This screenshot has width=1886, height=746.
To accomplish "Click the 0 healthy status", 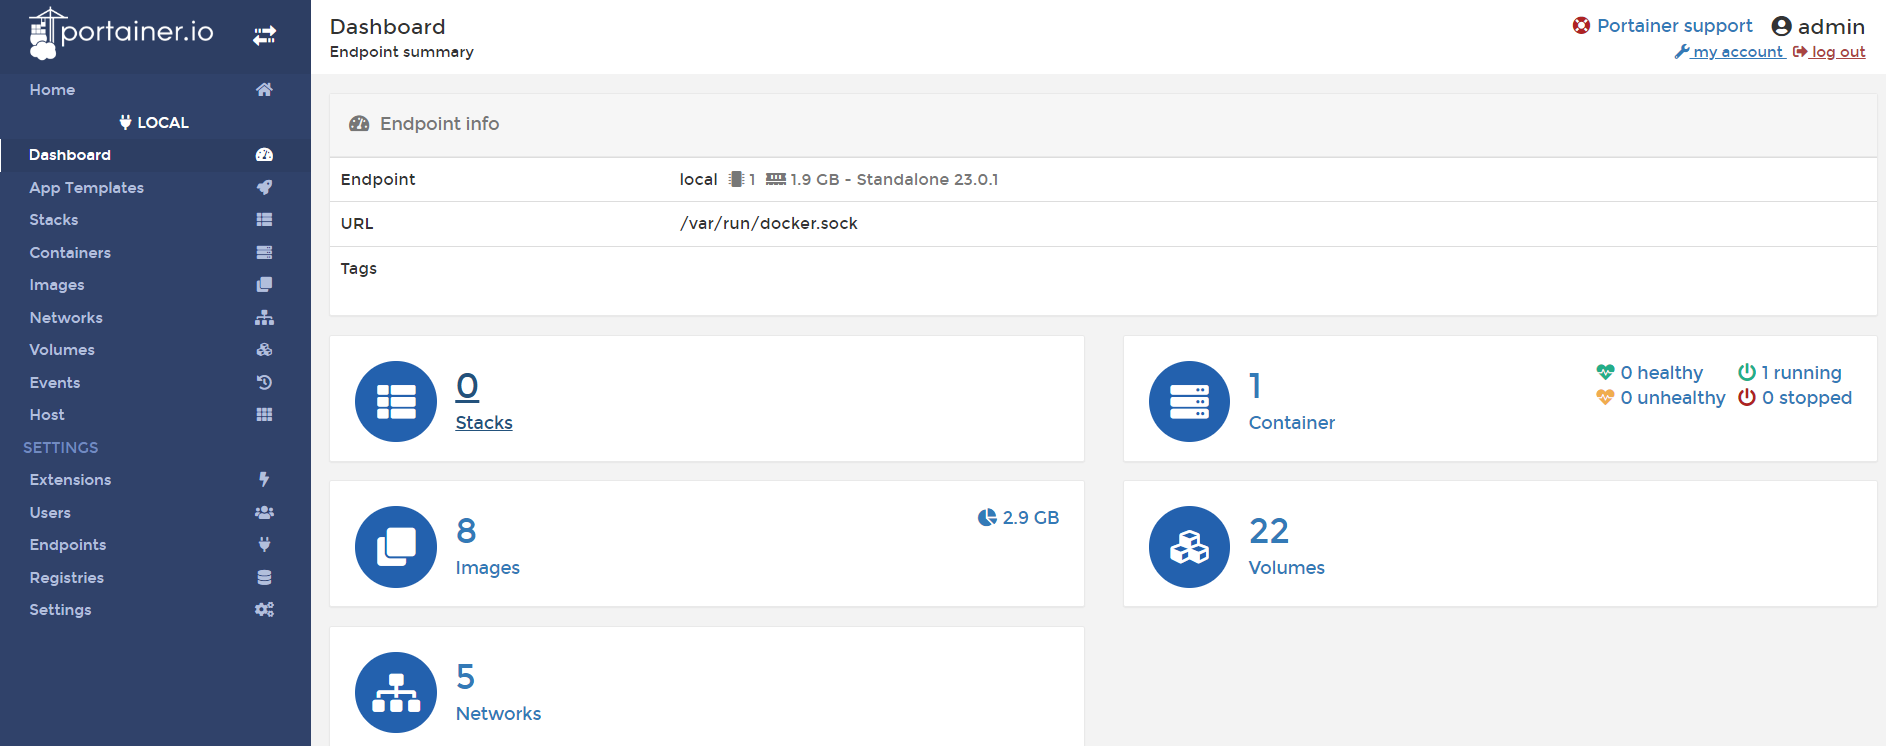I will click(1650, 373).
